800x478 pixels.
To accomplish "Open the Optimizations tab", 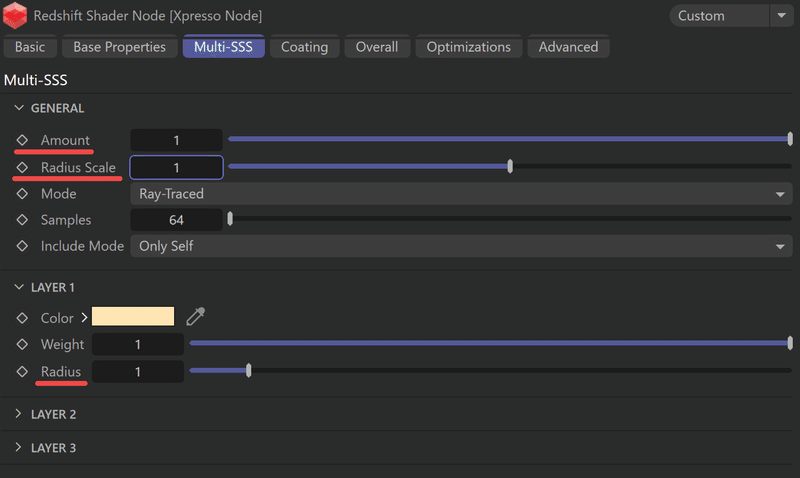I will (x=468, y=47).
